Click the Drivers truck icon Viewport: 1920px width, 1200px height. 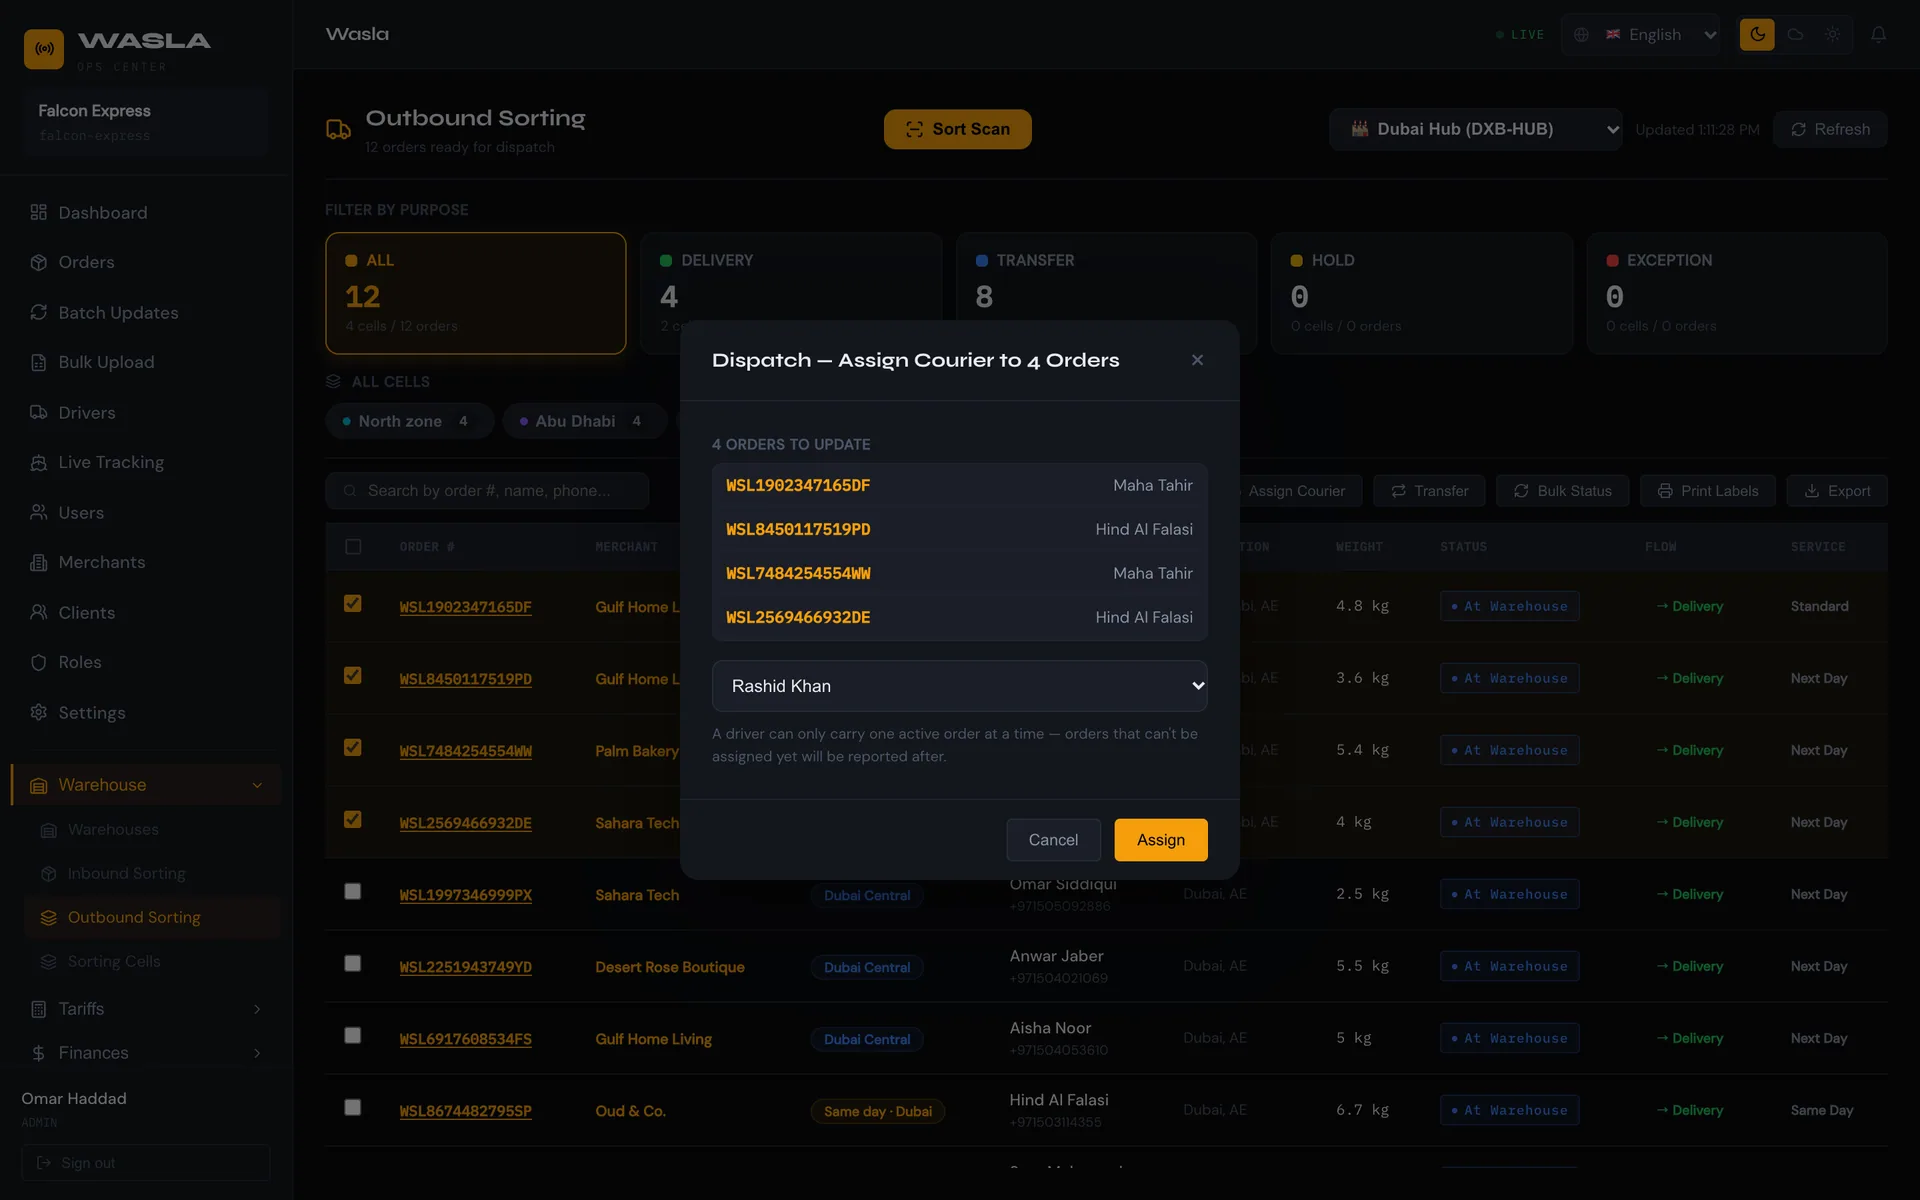pos(39,412)
